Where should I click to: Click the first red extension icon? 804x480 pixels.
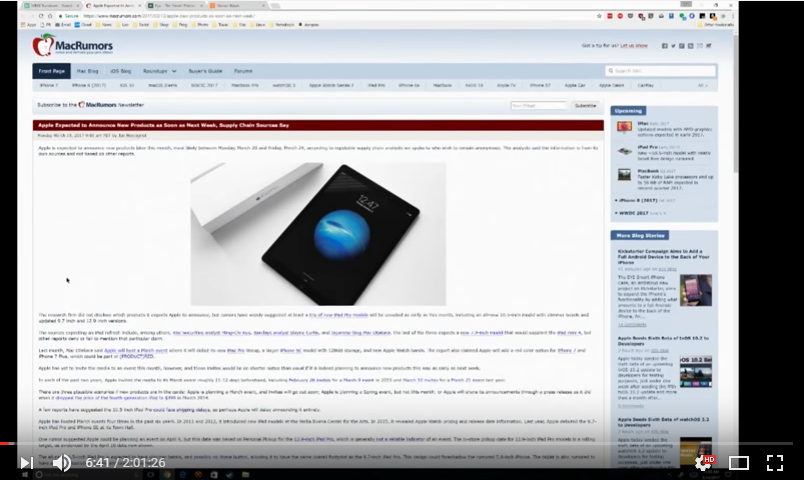[x=610, y=16]
